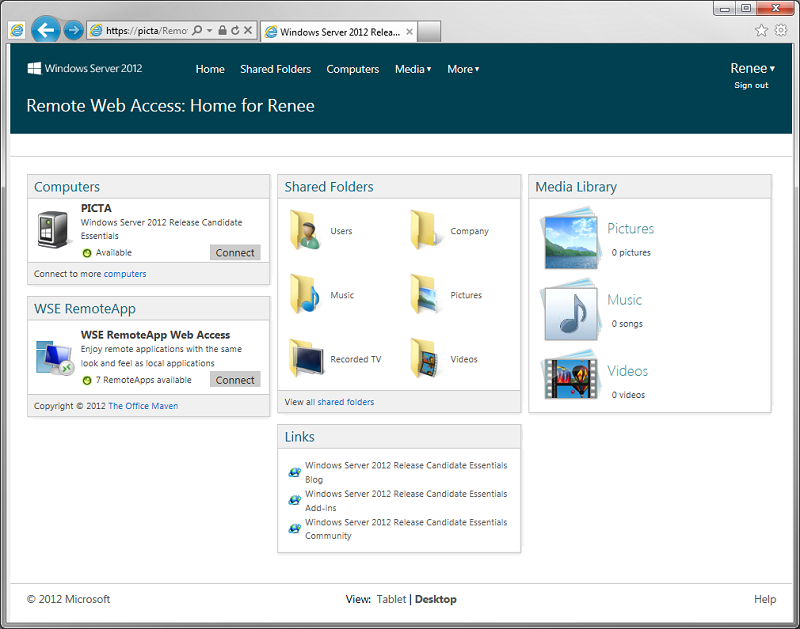Click the Media Library Music note thumbnail
800x629 pixels.
point(570,310)
